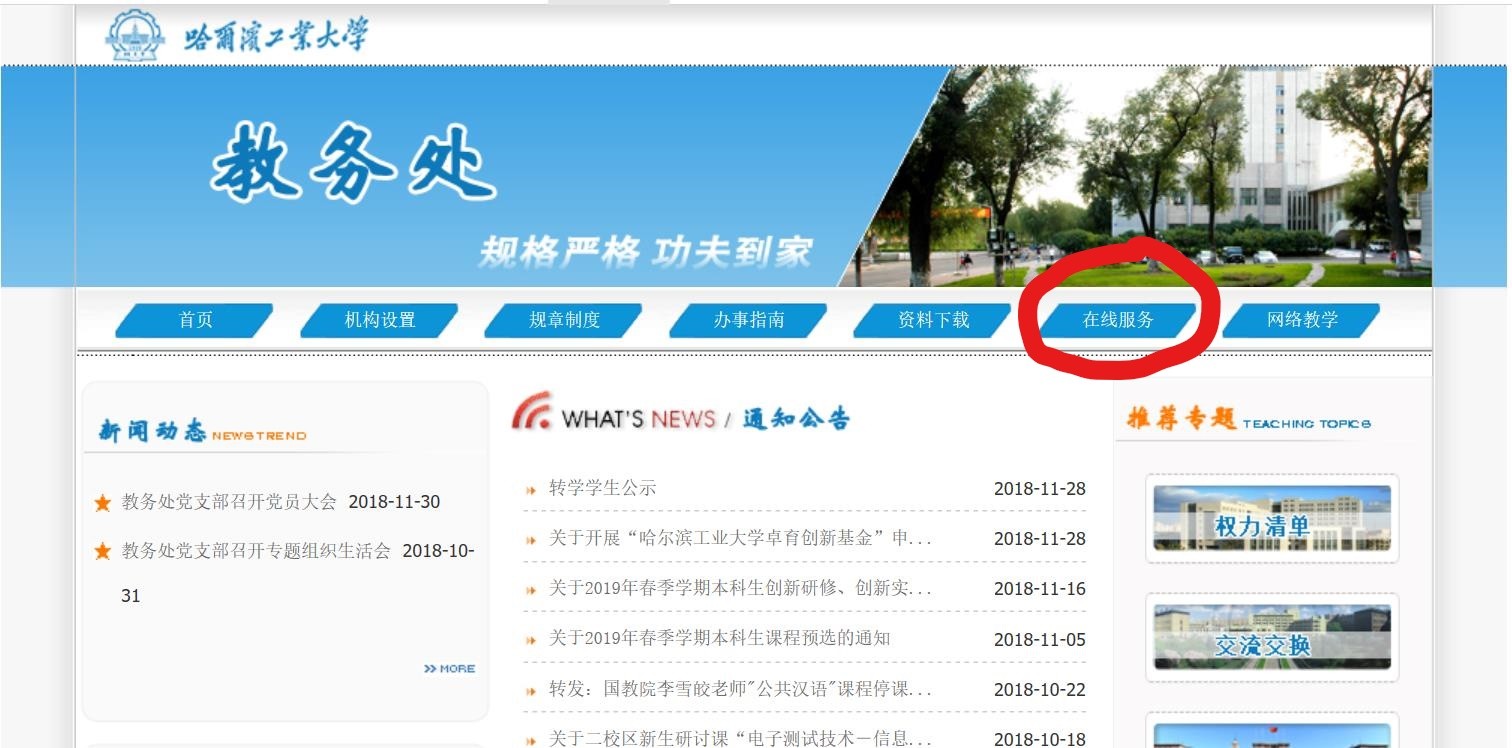Click date 2018-11-16 in notice list
Image resolution: width=1512 pixels, height=748 pixels.
coord(1040,589)
